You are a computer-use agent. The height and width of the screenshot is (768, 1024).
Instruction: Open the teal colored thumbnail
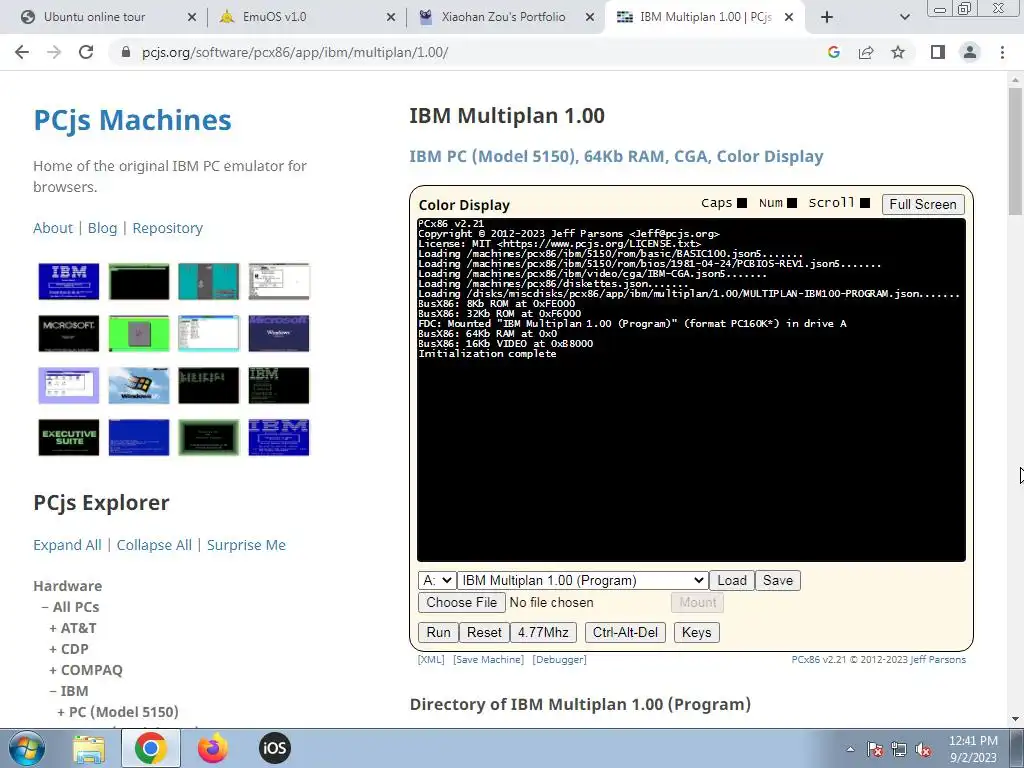pos(209,281)
